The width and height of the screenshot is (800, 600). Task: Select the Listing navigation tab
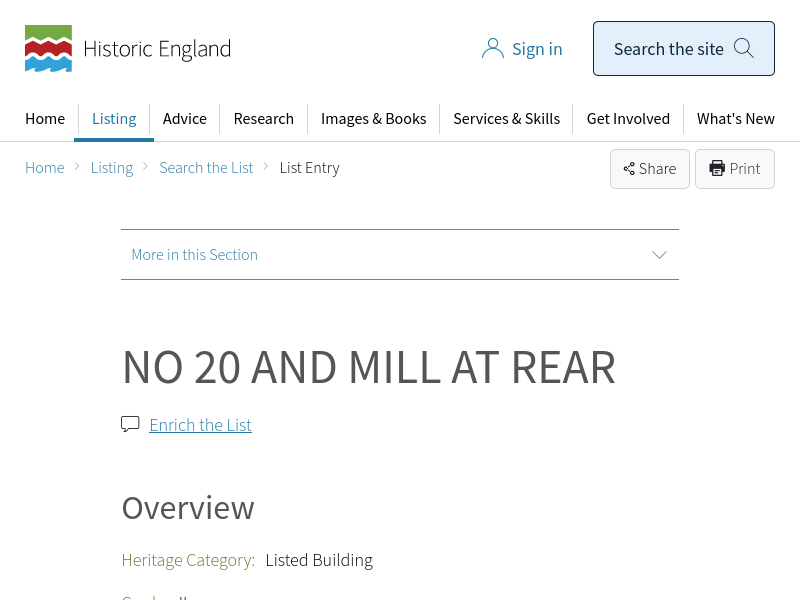[x=114, y=118]
